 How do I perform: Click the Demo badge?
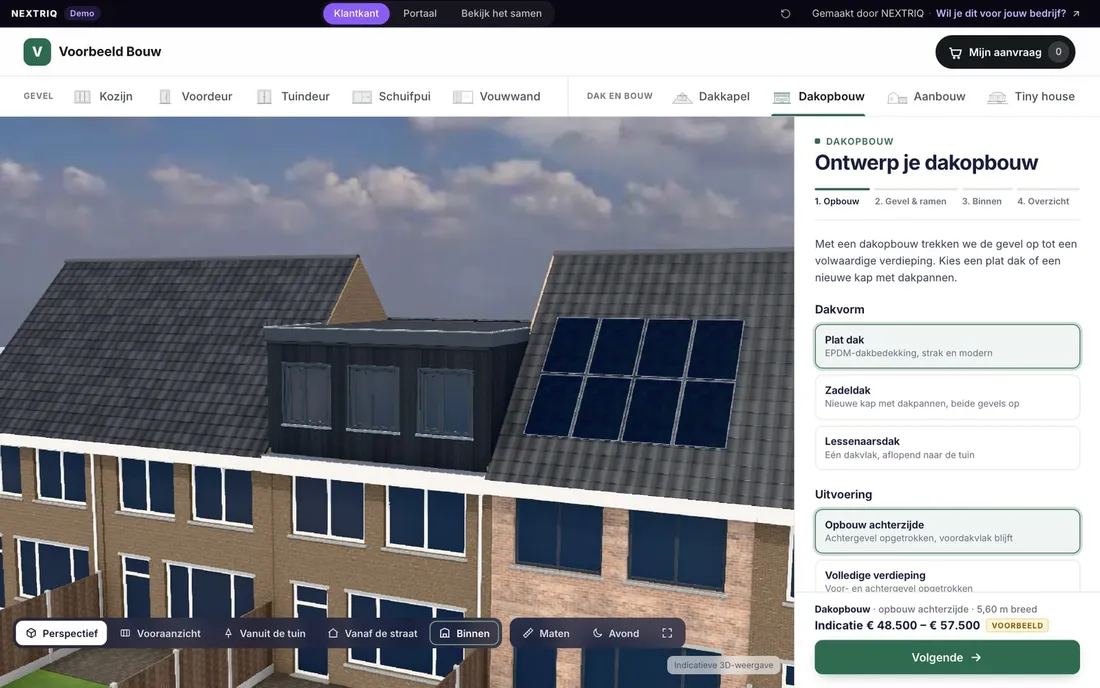82,13
